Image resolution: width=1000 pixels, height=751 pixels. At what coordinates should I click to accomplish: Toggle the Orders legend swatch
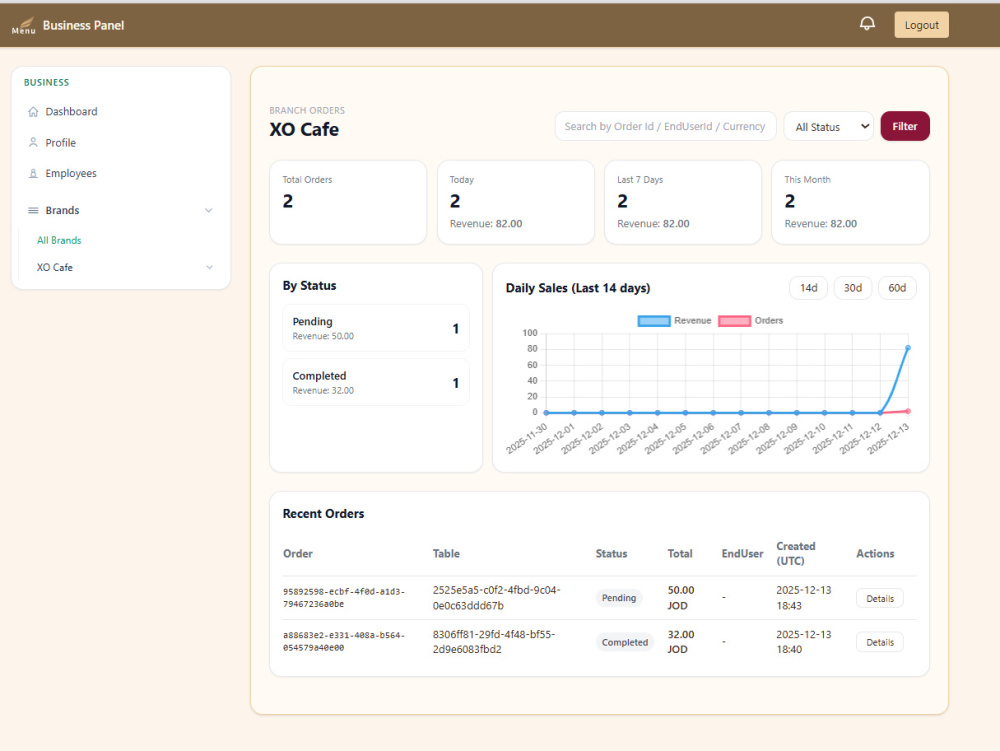[734, 321]
